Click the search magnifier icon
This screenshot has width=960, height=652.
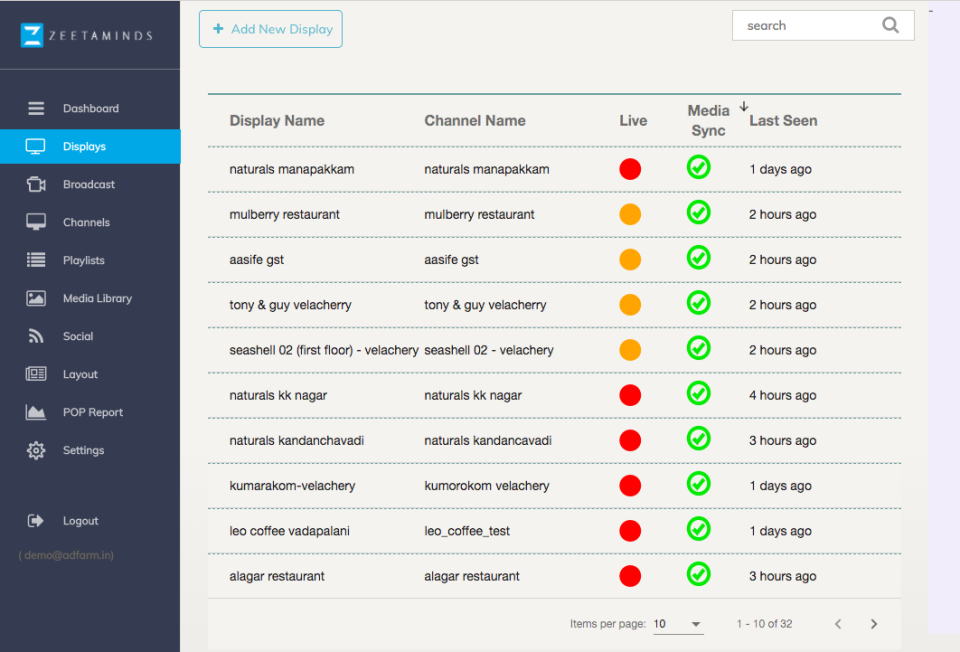click(x=890, y=25)
